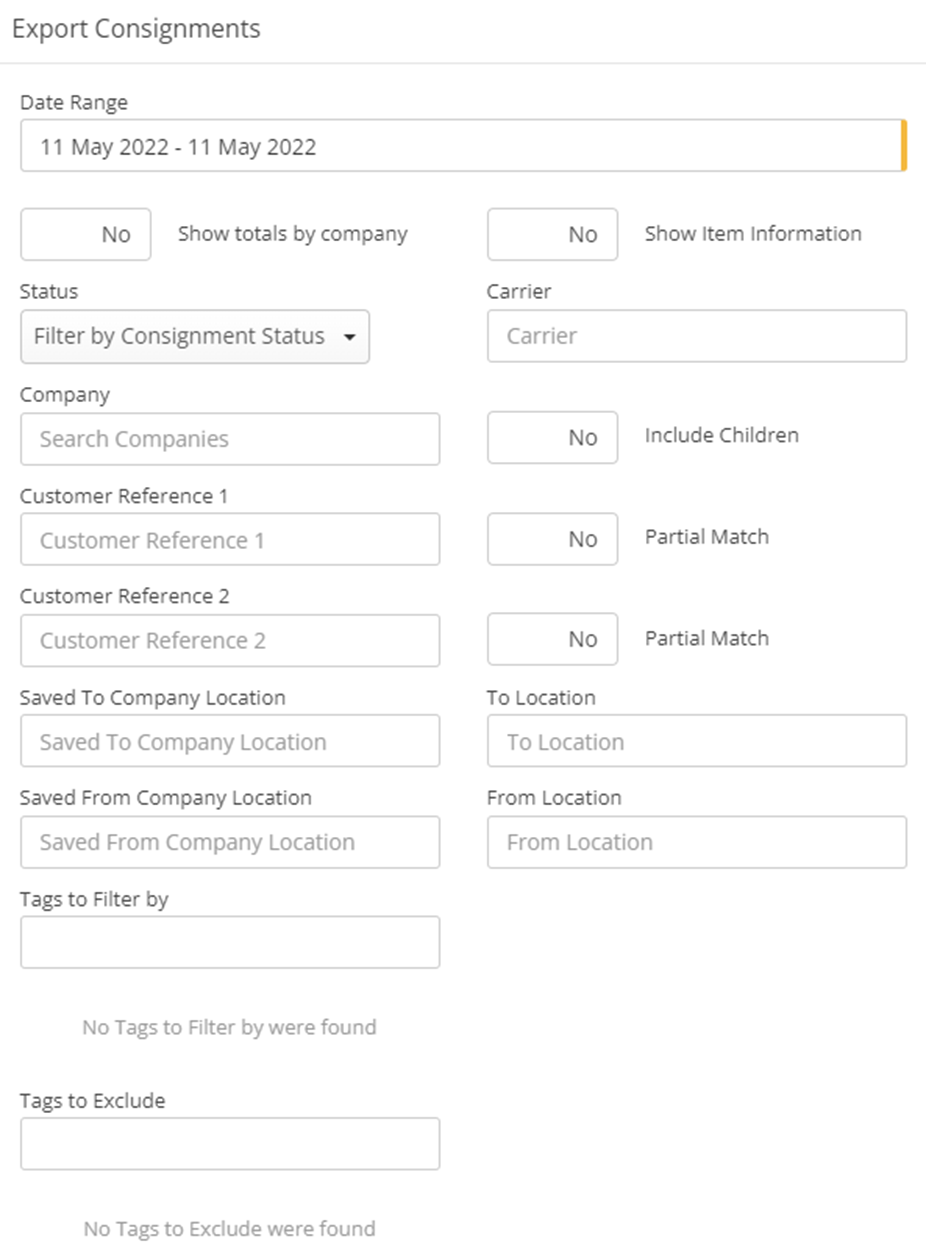Click the Carrier input field

click(x=696, y=336)
